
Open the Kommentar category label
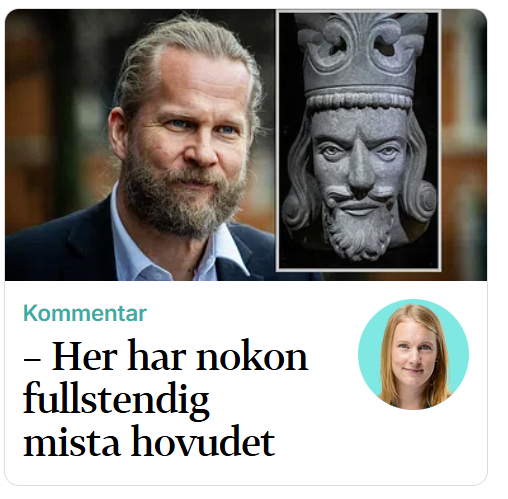[x=85, y=313]
